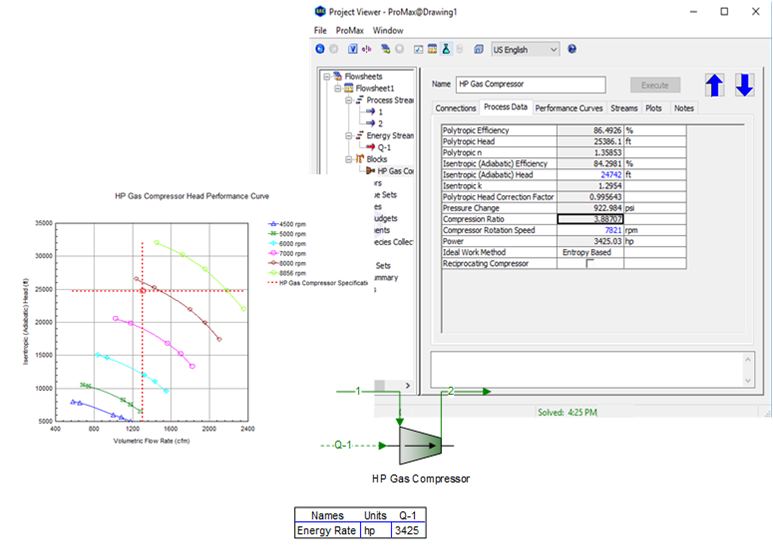773x554 pixels.
Task: Click the Polytropic Head value 25386.1
Action: [x=590, y=141]
